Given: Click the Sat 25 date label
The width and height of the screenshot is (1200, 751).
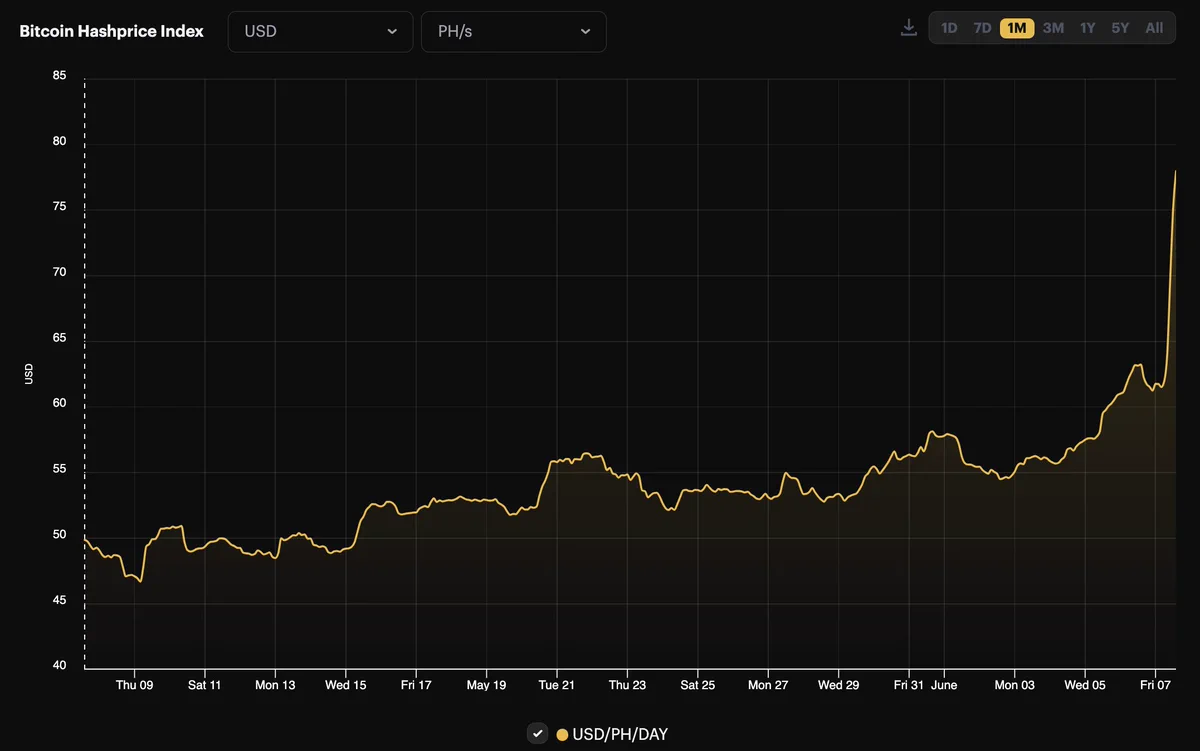Looking at the screenshot, I should pyautogui.click(x=697, y=685).
